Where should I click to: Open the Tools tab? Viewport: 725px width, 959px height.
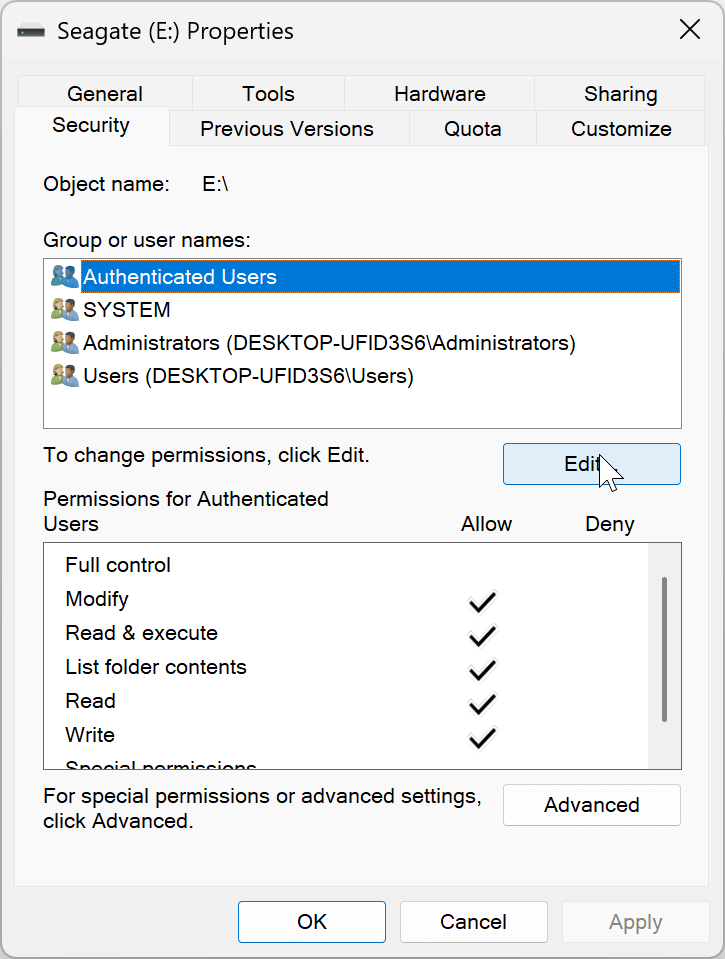coord(268,93)
